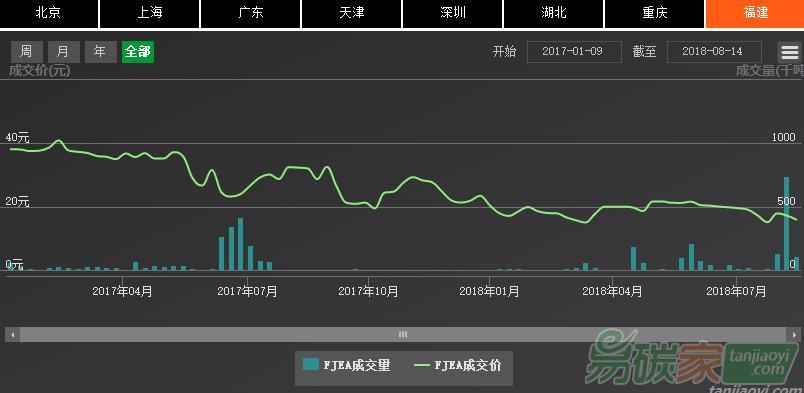Image resolution: width=804 pixels, height=393 pixels.
Task: Click the range scrollbar handle grip
Action: pyautogui.click(x=403, y=335)
